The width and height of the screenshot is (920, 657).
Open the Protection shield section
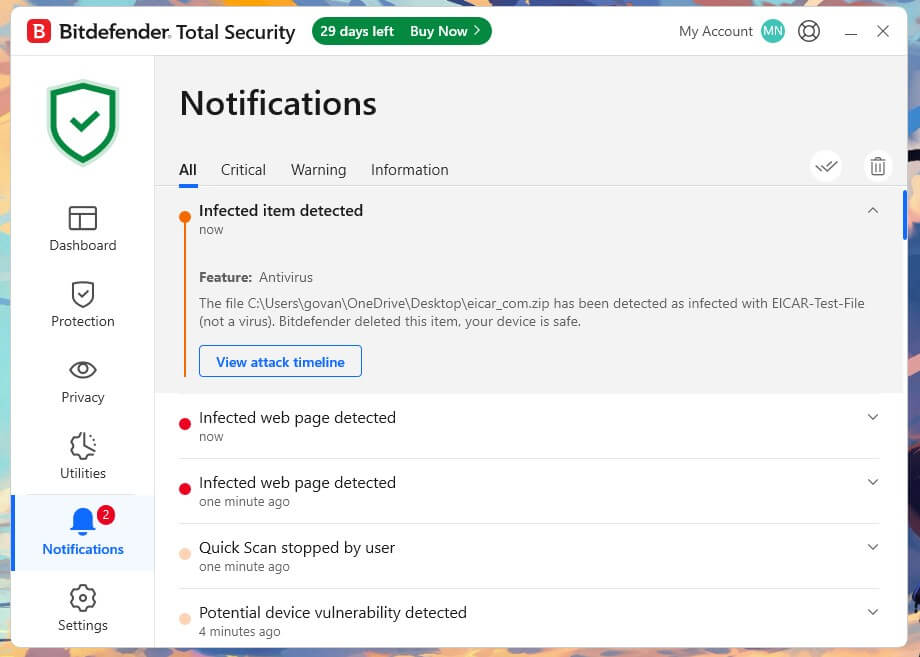(83, 304)
